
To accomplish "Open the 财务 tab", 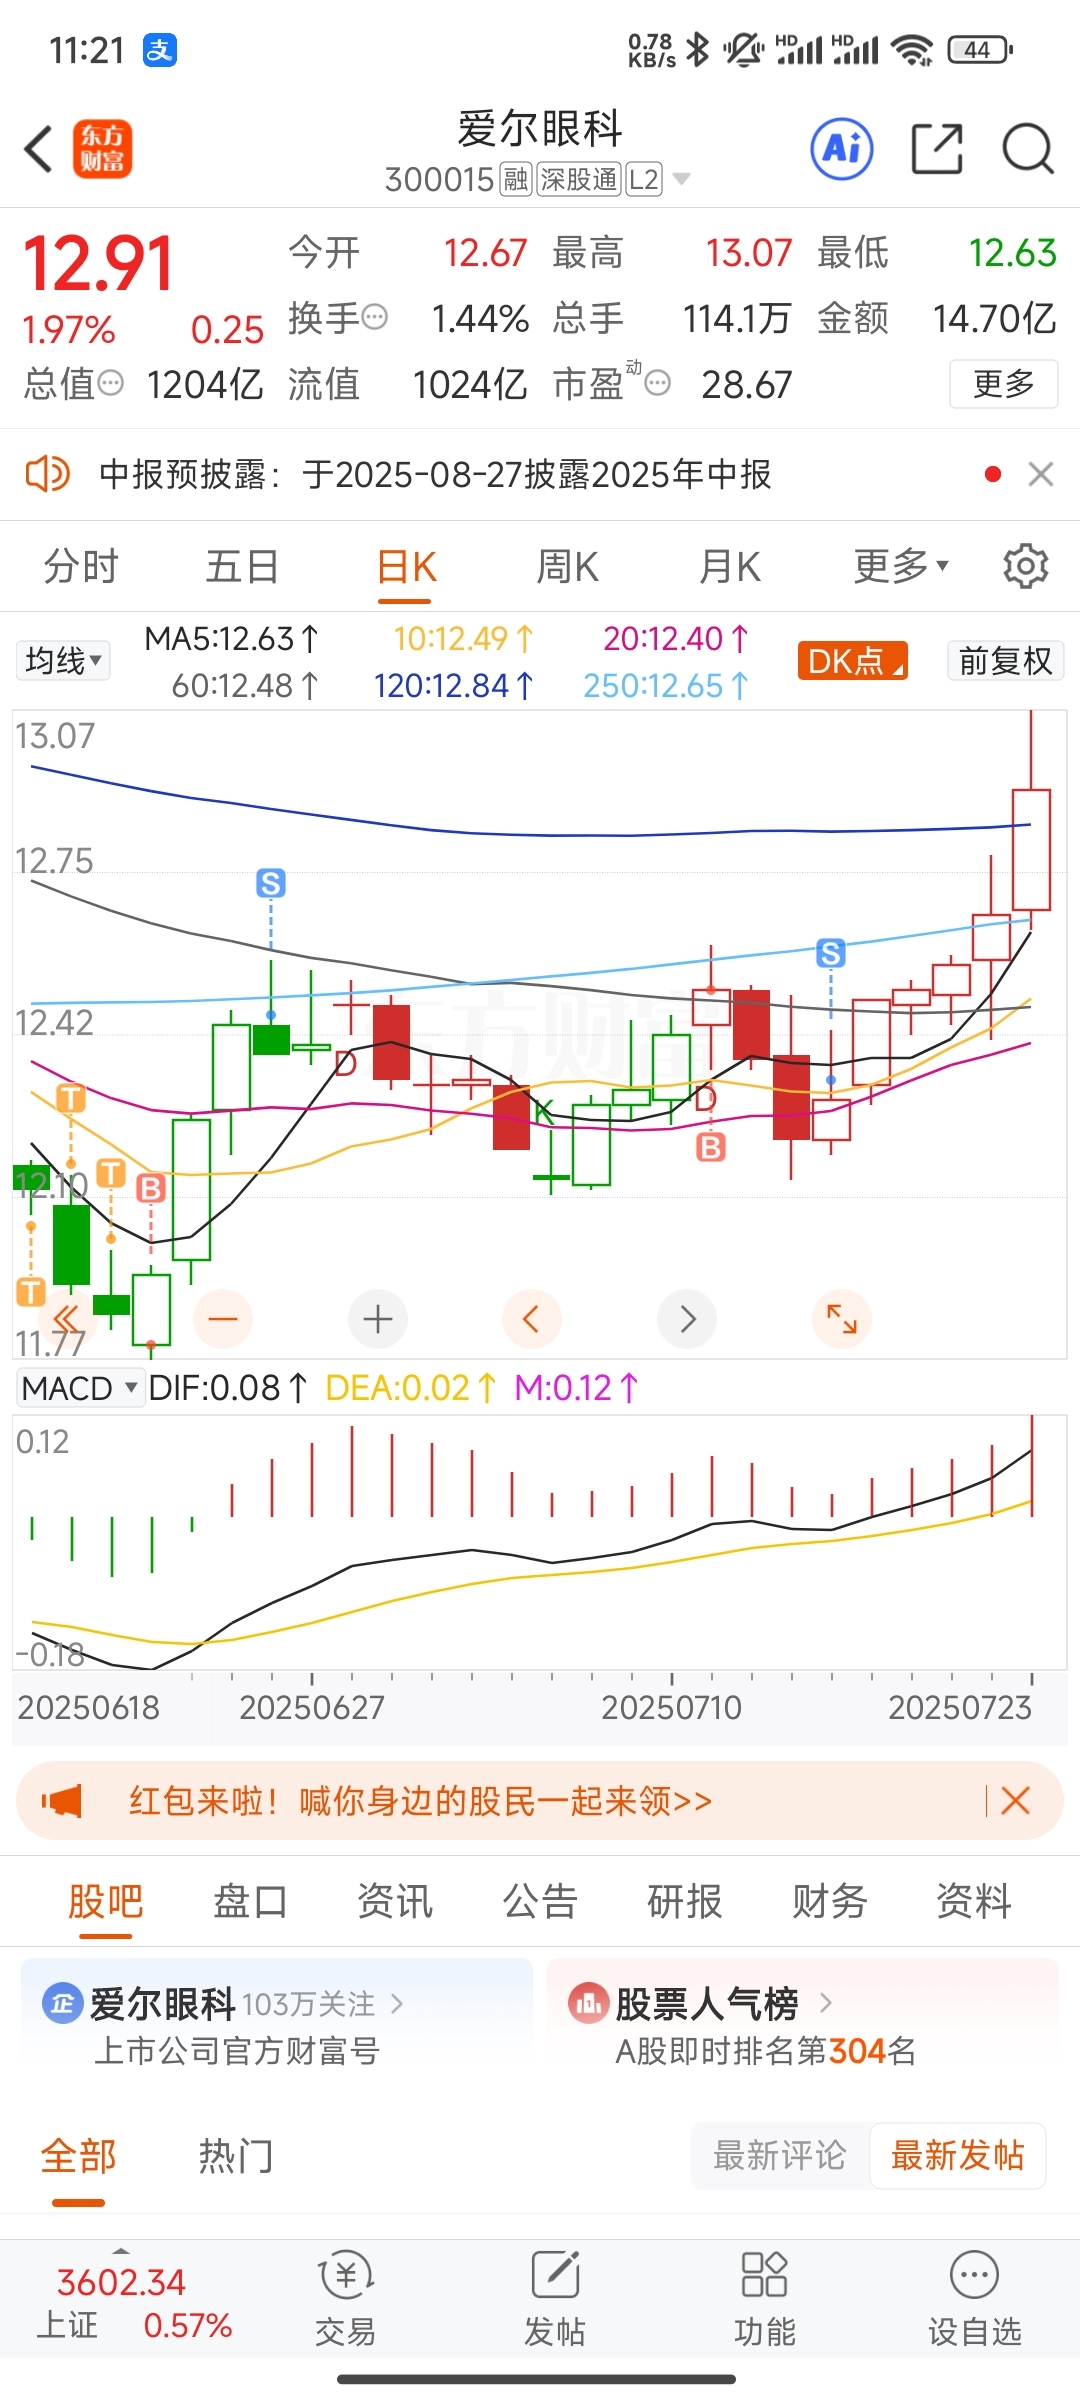I will click(830, 1900).
